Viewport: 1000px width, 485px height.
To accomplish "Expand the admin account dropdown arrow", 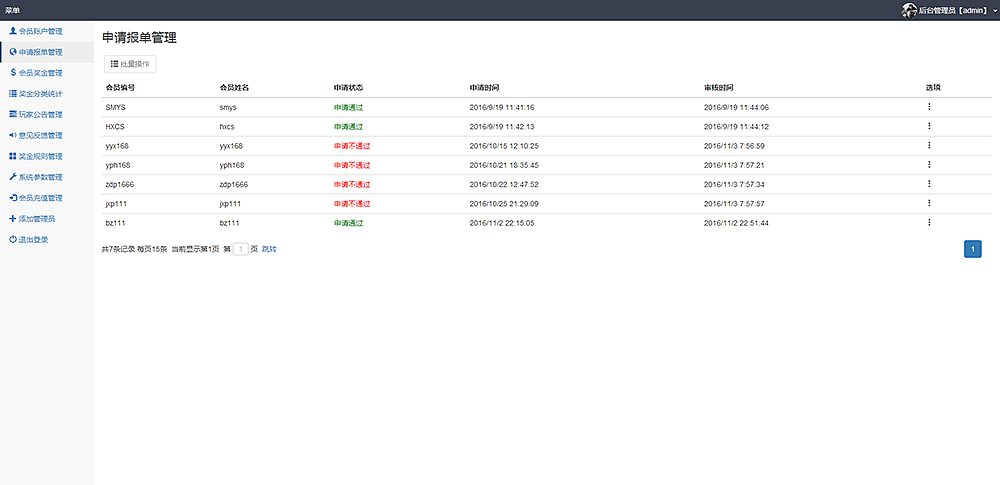I will pyautogui.click(x=995, y=10).
